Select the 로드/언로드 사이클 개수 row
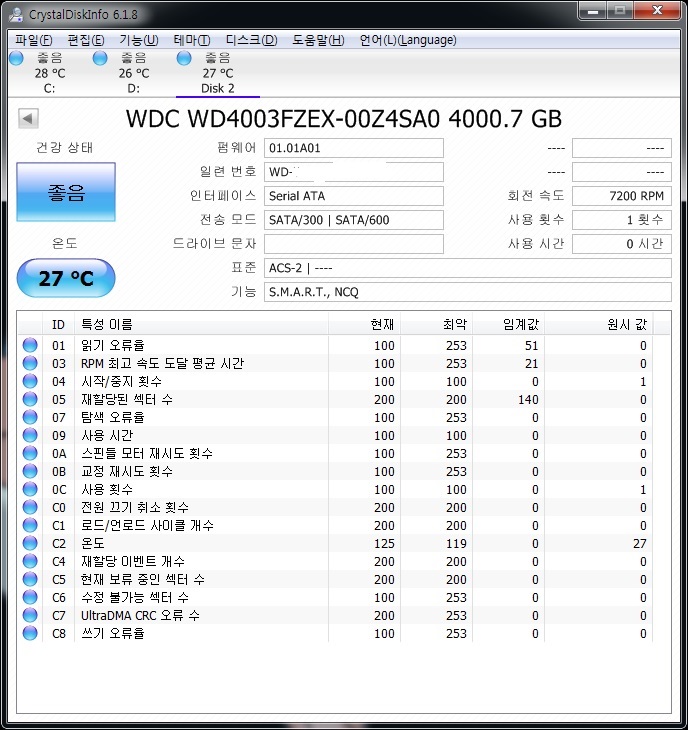The image size is (688, 730). pos(335,525)
